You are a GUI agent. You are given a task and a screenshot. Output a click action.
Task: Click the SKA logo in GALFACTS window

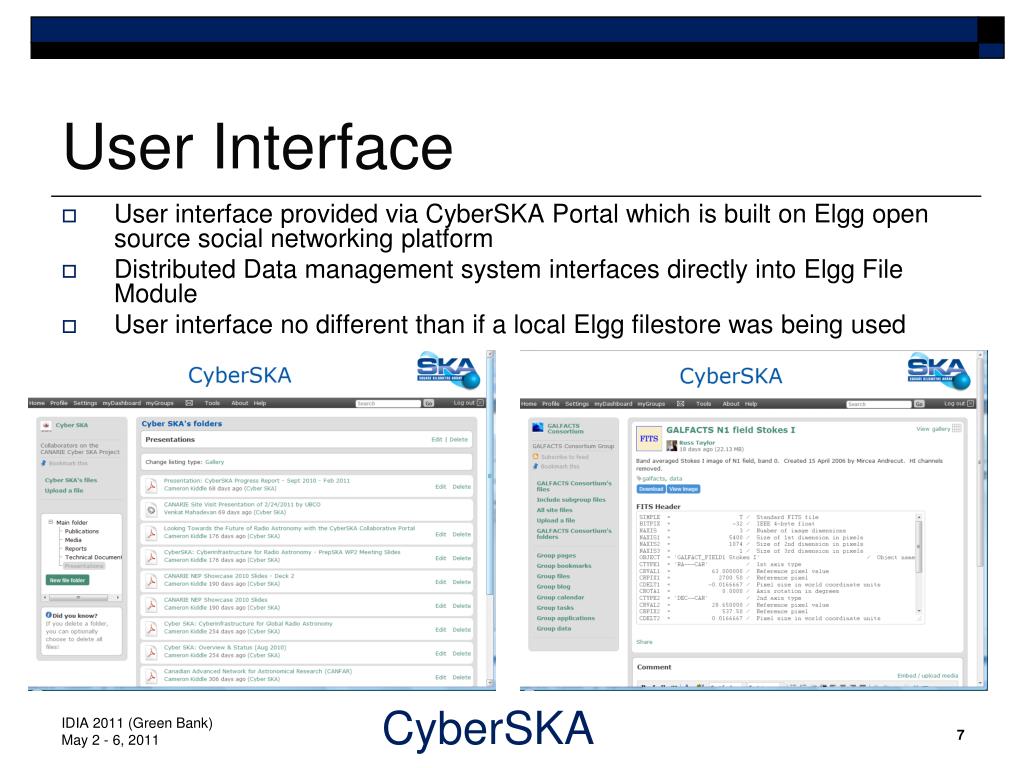938,371
